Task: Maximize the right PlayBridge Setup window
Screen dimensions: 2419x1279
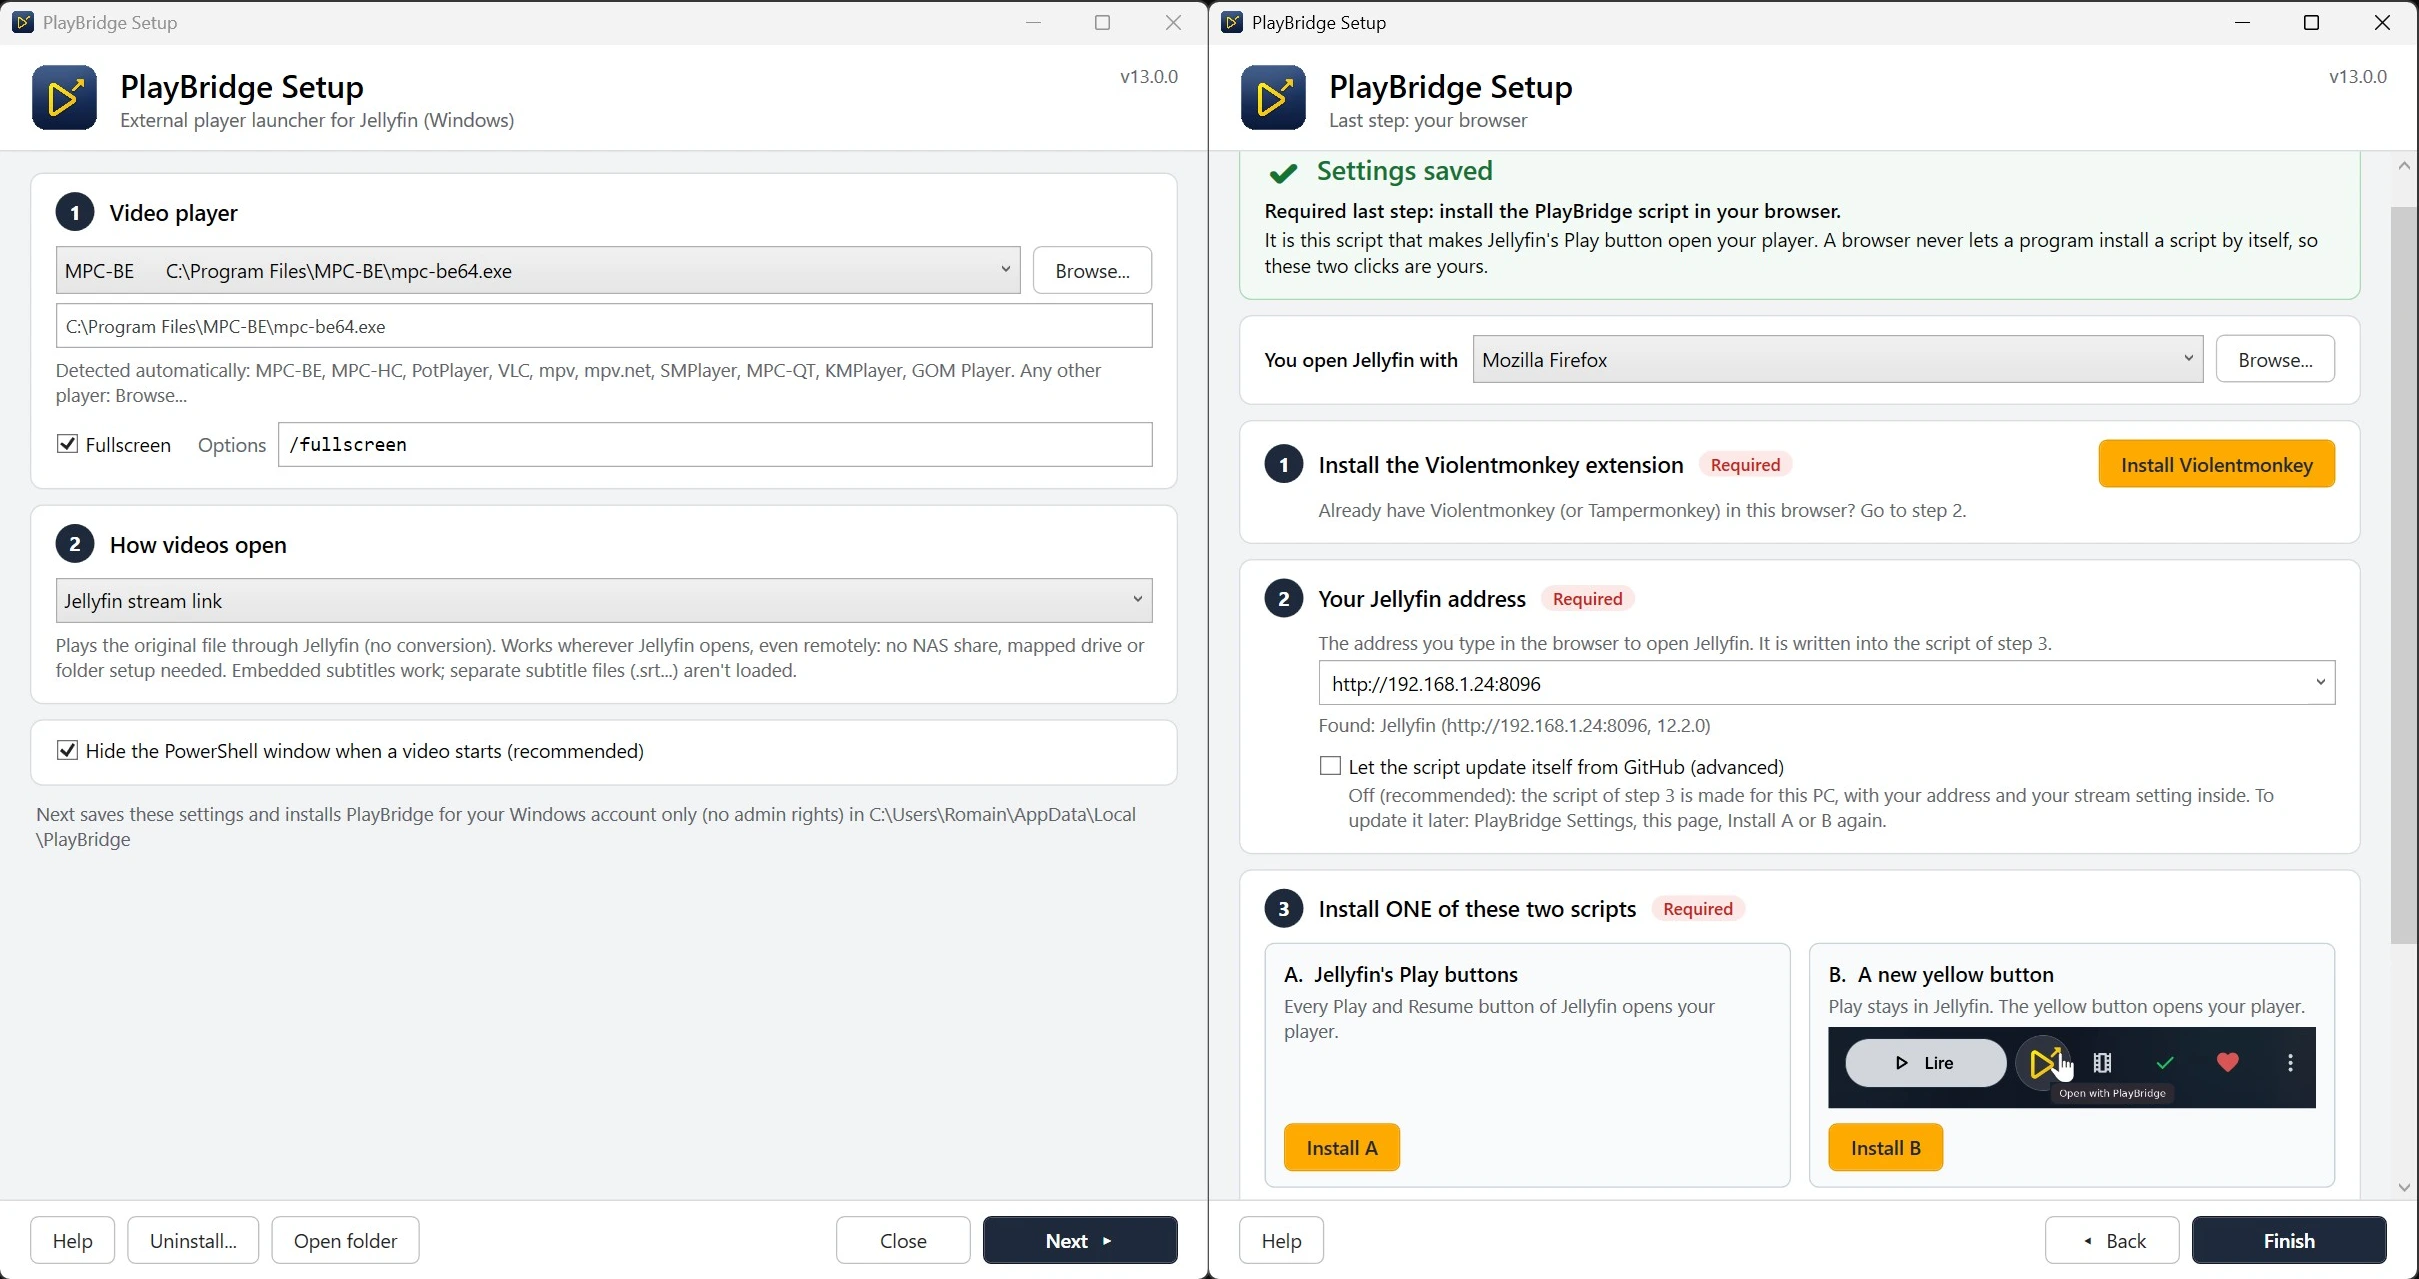Action: (x=2311, y=22)
